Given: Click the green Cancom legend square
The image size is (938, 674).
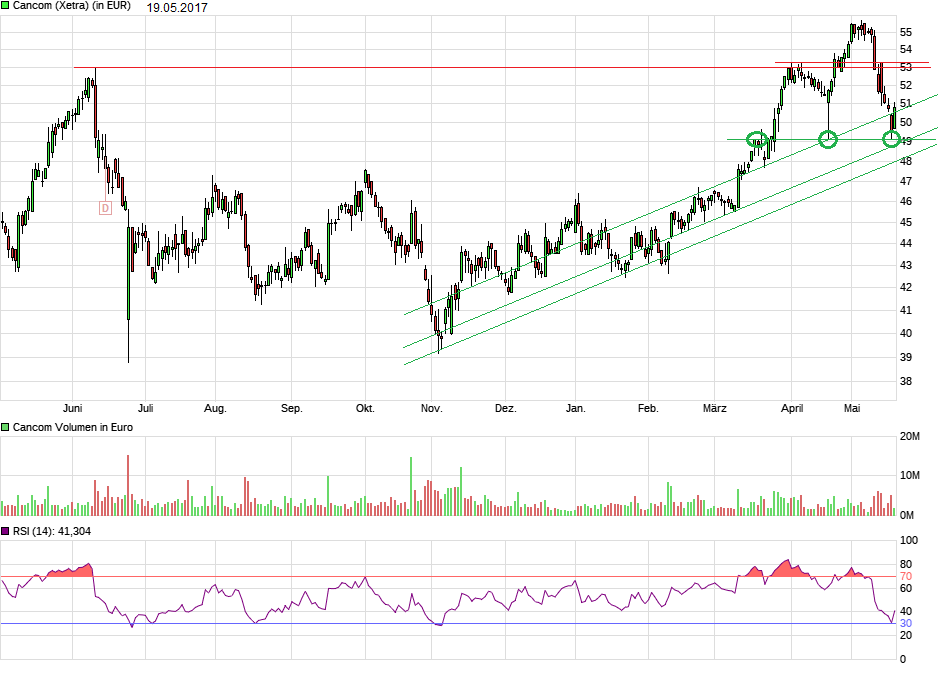Looking at the screenshot, I should click(5, 5).
